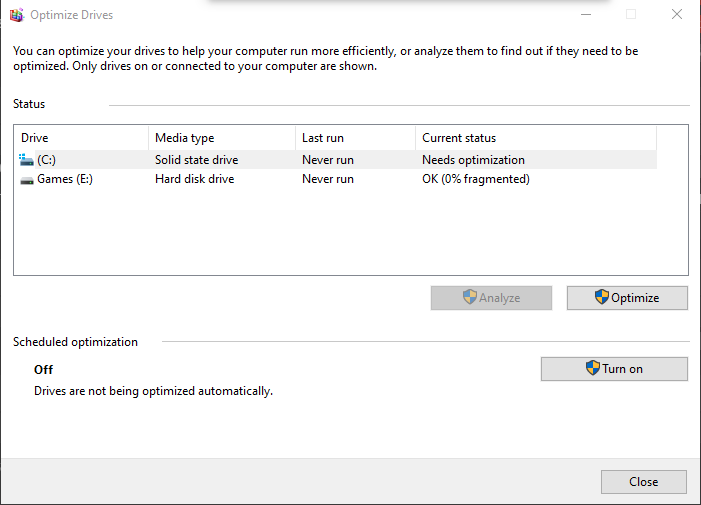The image size is (701, 505).
Task: Sort by the Drive column header
Action: pyautogui.click(x=81, y=138)
